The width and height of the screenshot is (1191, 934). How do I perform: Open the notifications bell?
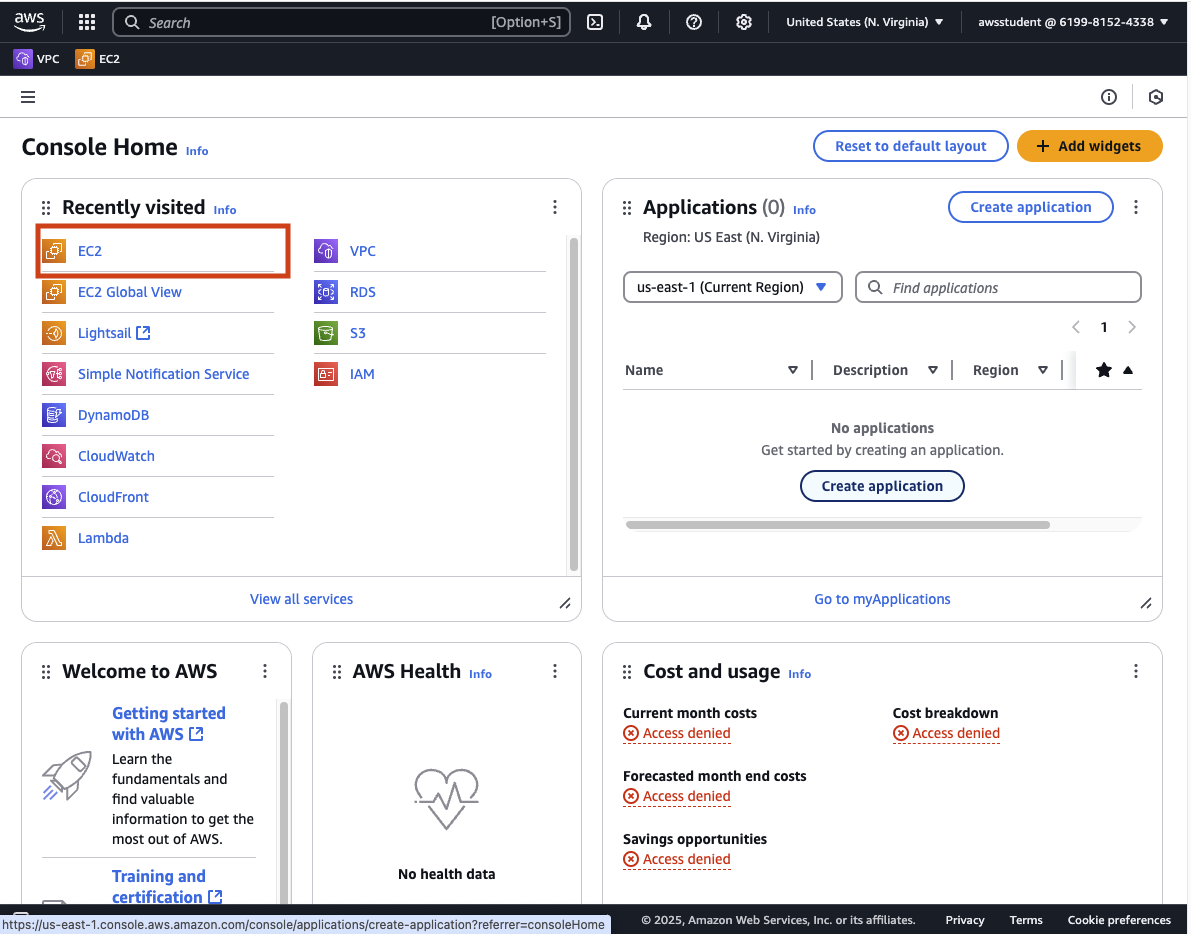644,22
